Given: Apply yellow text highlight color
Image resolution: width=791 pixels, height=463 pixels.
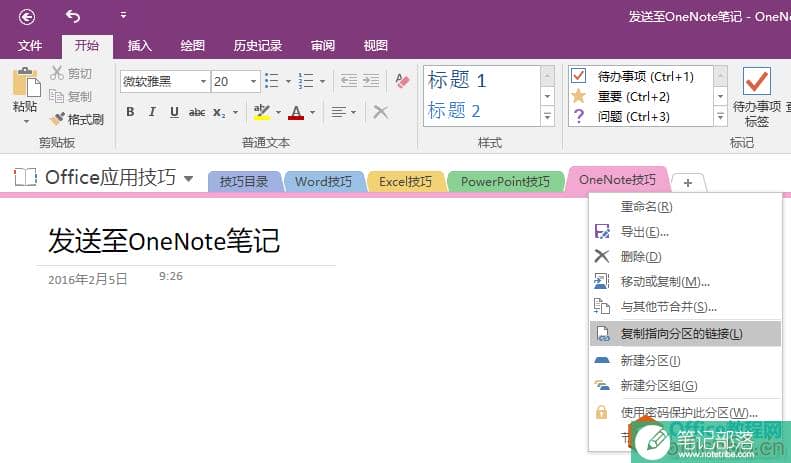Looking at the screenshot, I should point(261,112).
